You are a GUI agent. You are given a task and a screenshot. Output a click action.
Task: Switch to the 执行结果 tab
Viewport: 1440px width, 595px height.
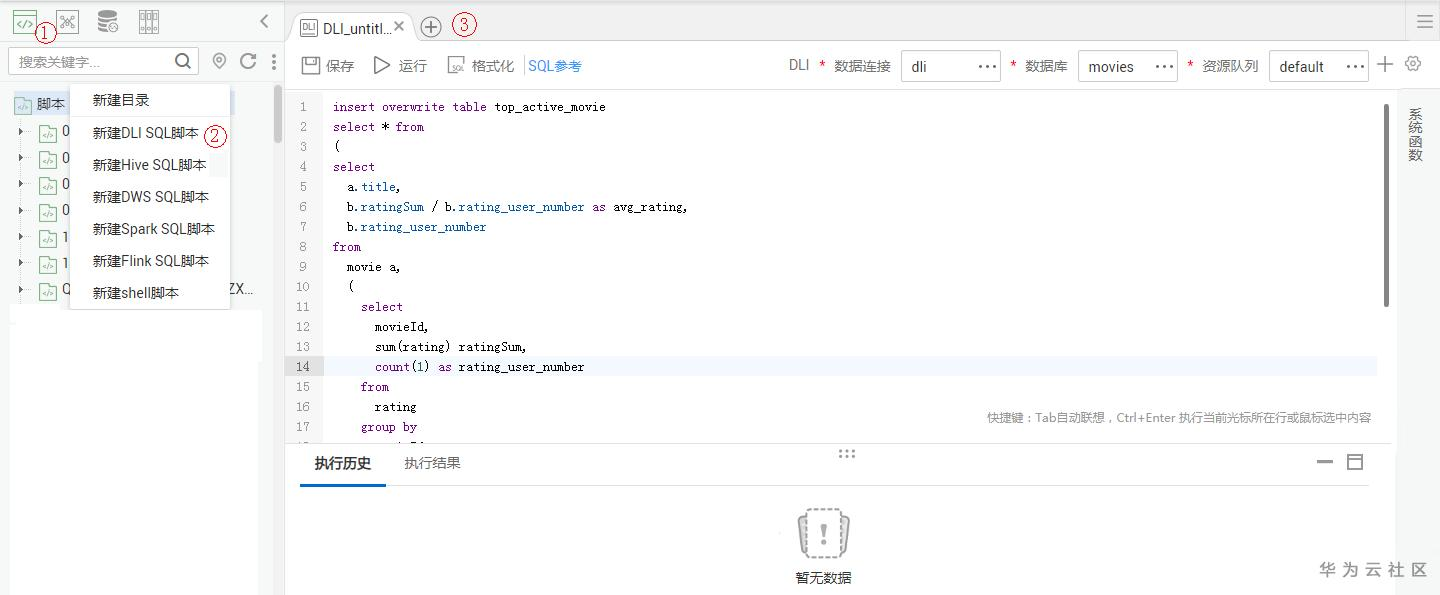pos(432,463)
